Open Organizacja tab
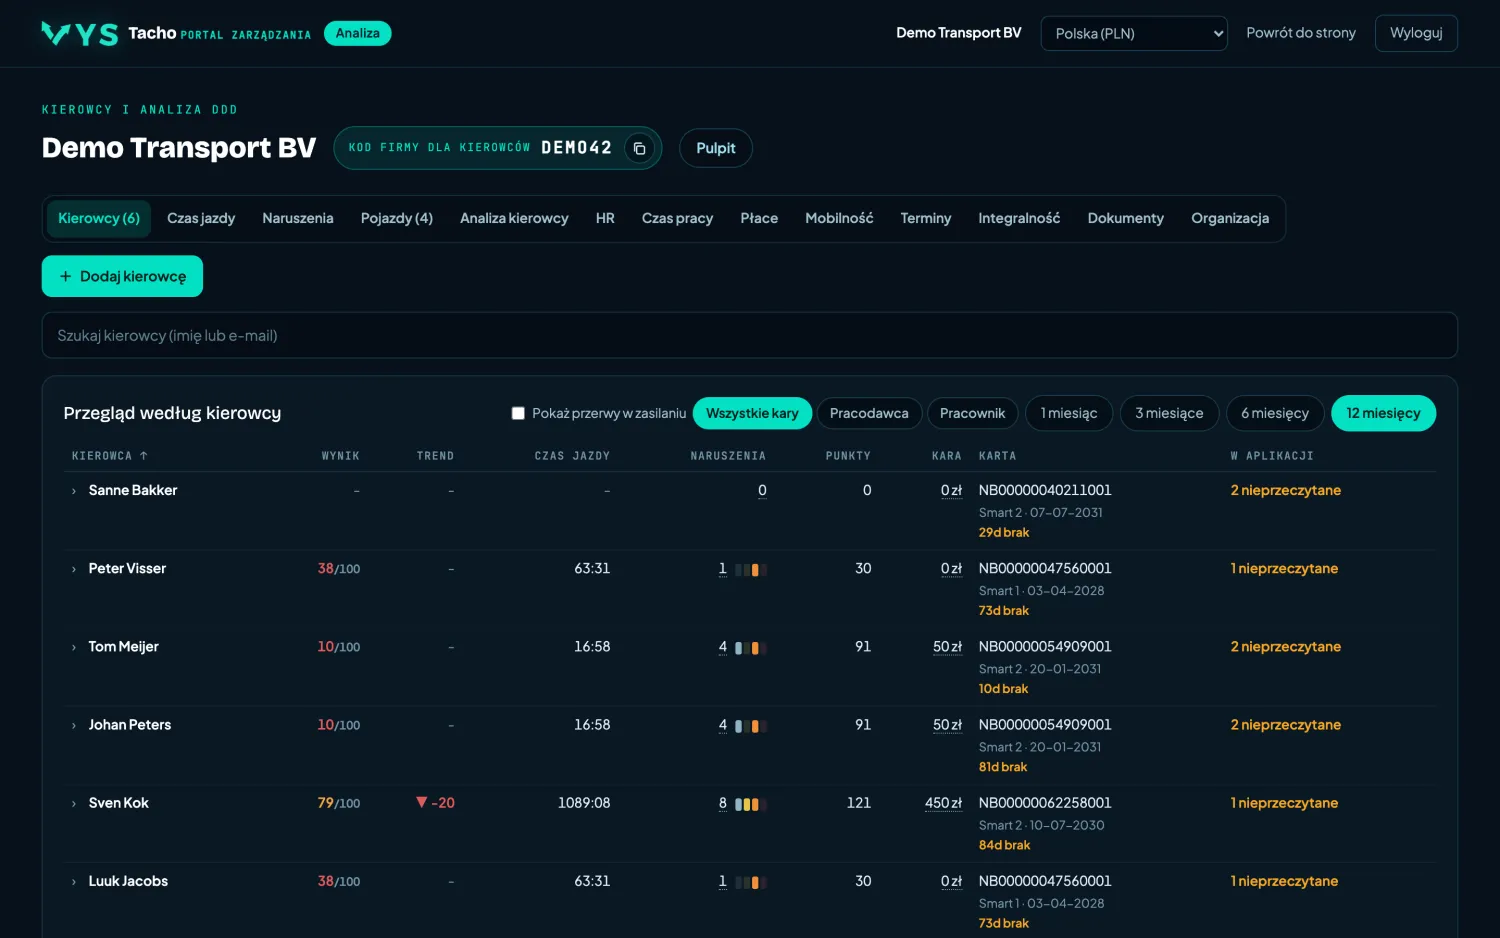This screenshot has width=1500, height=938. pos(1230,218)
